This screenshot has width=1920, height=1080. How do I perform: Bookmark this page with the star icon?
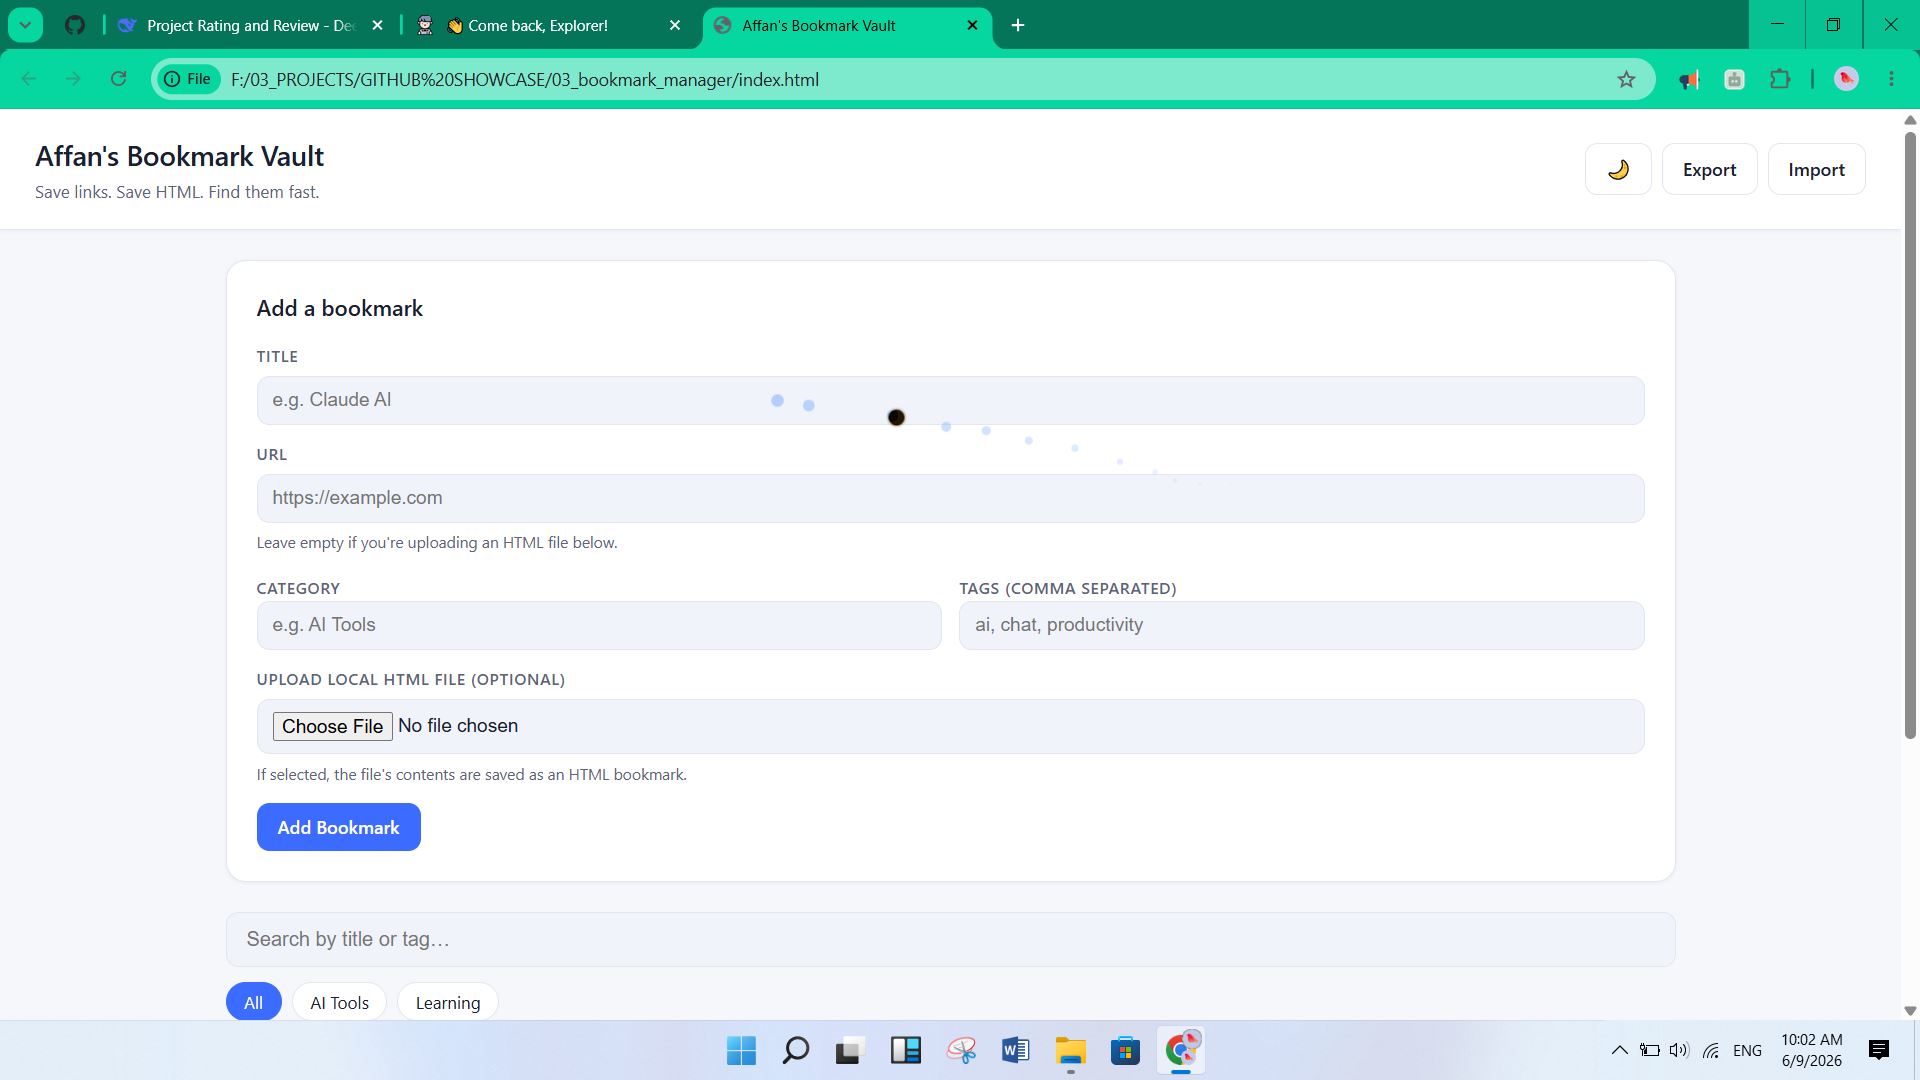[x=1626, y=79]
